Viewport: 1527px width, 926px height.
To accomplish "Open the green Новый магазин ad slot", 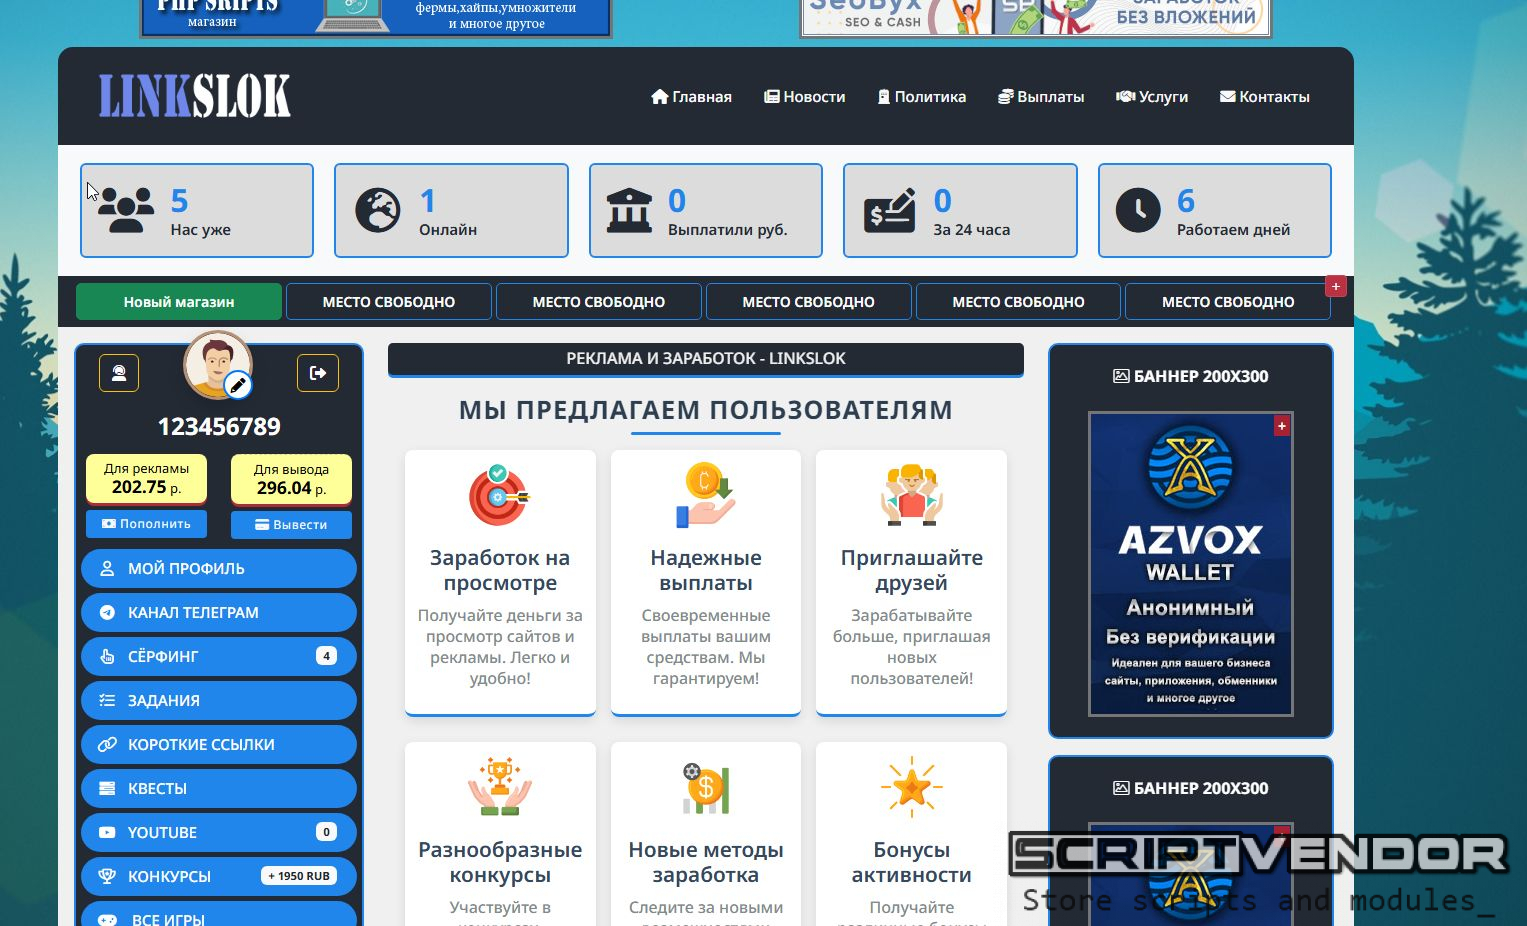I will click(x=179, y=301).
